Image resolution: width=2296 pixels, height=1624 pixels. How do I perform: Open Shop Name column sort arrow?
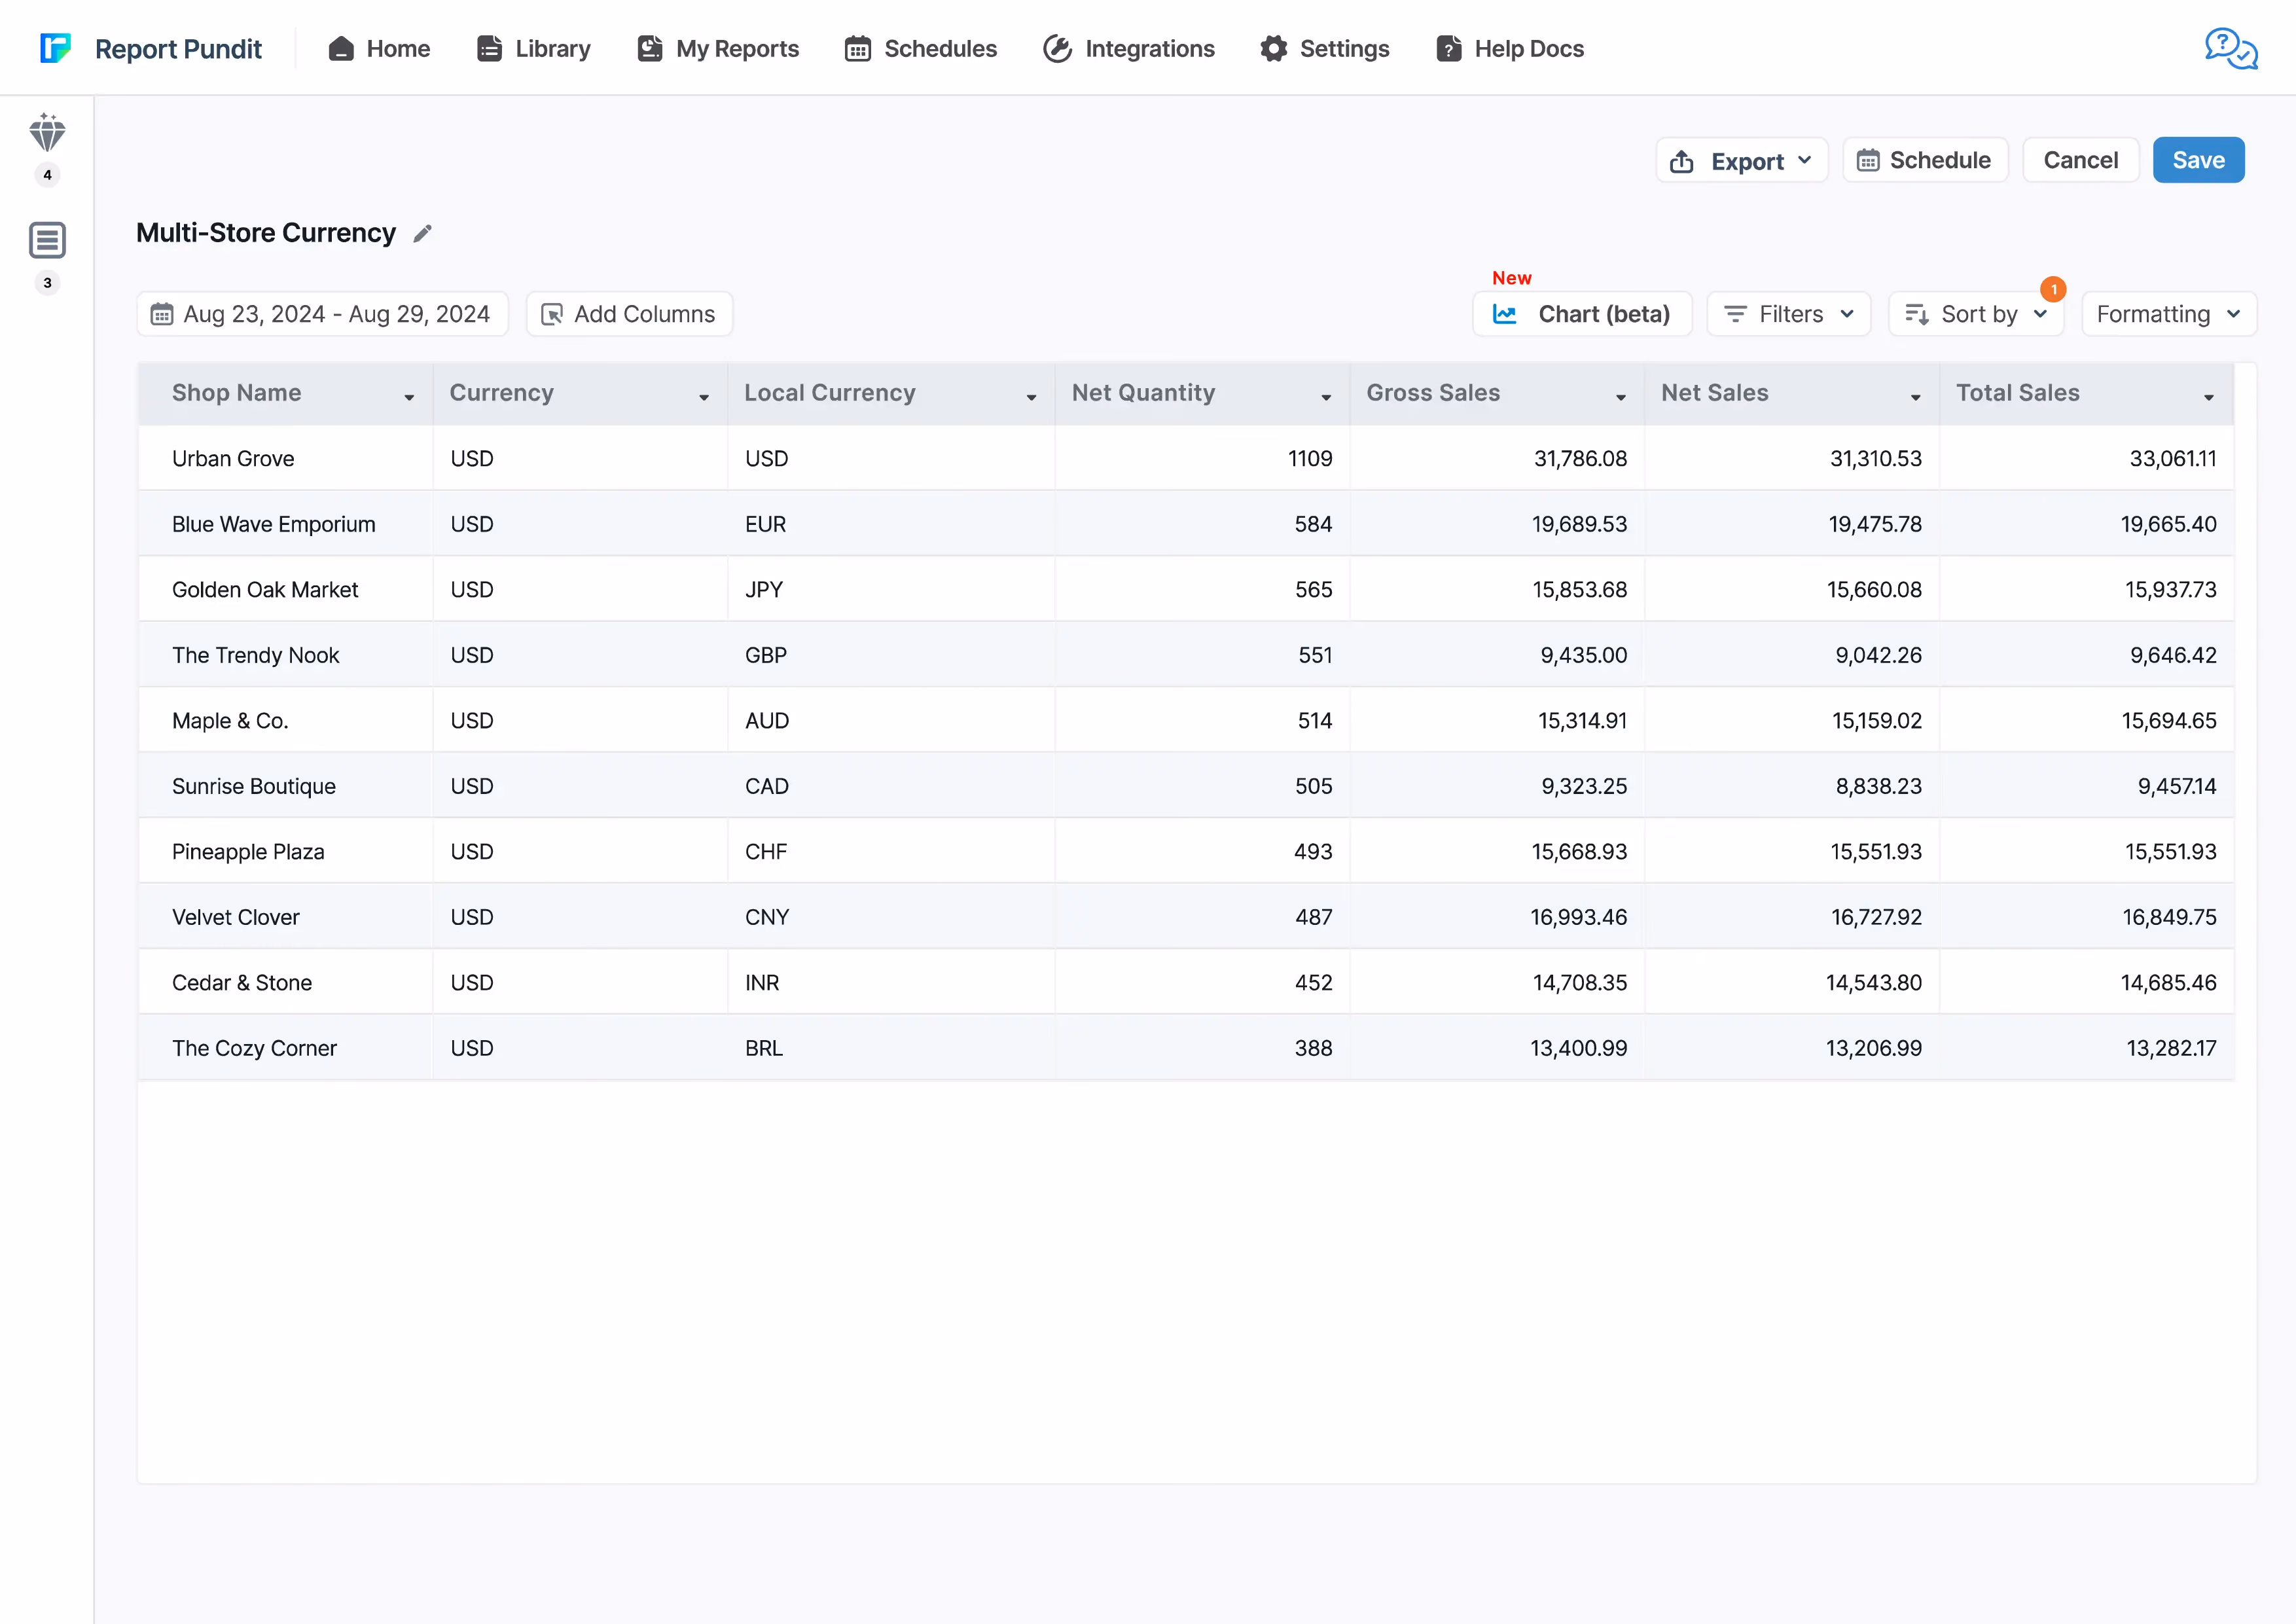[409, 397]
